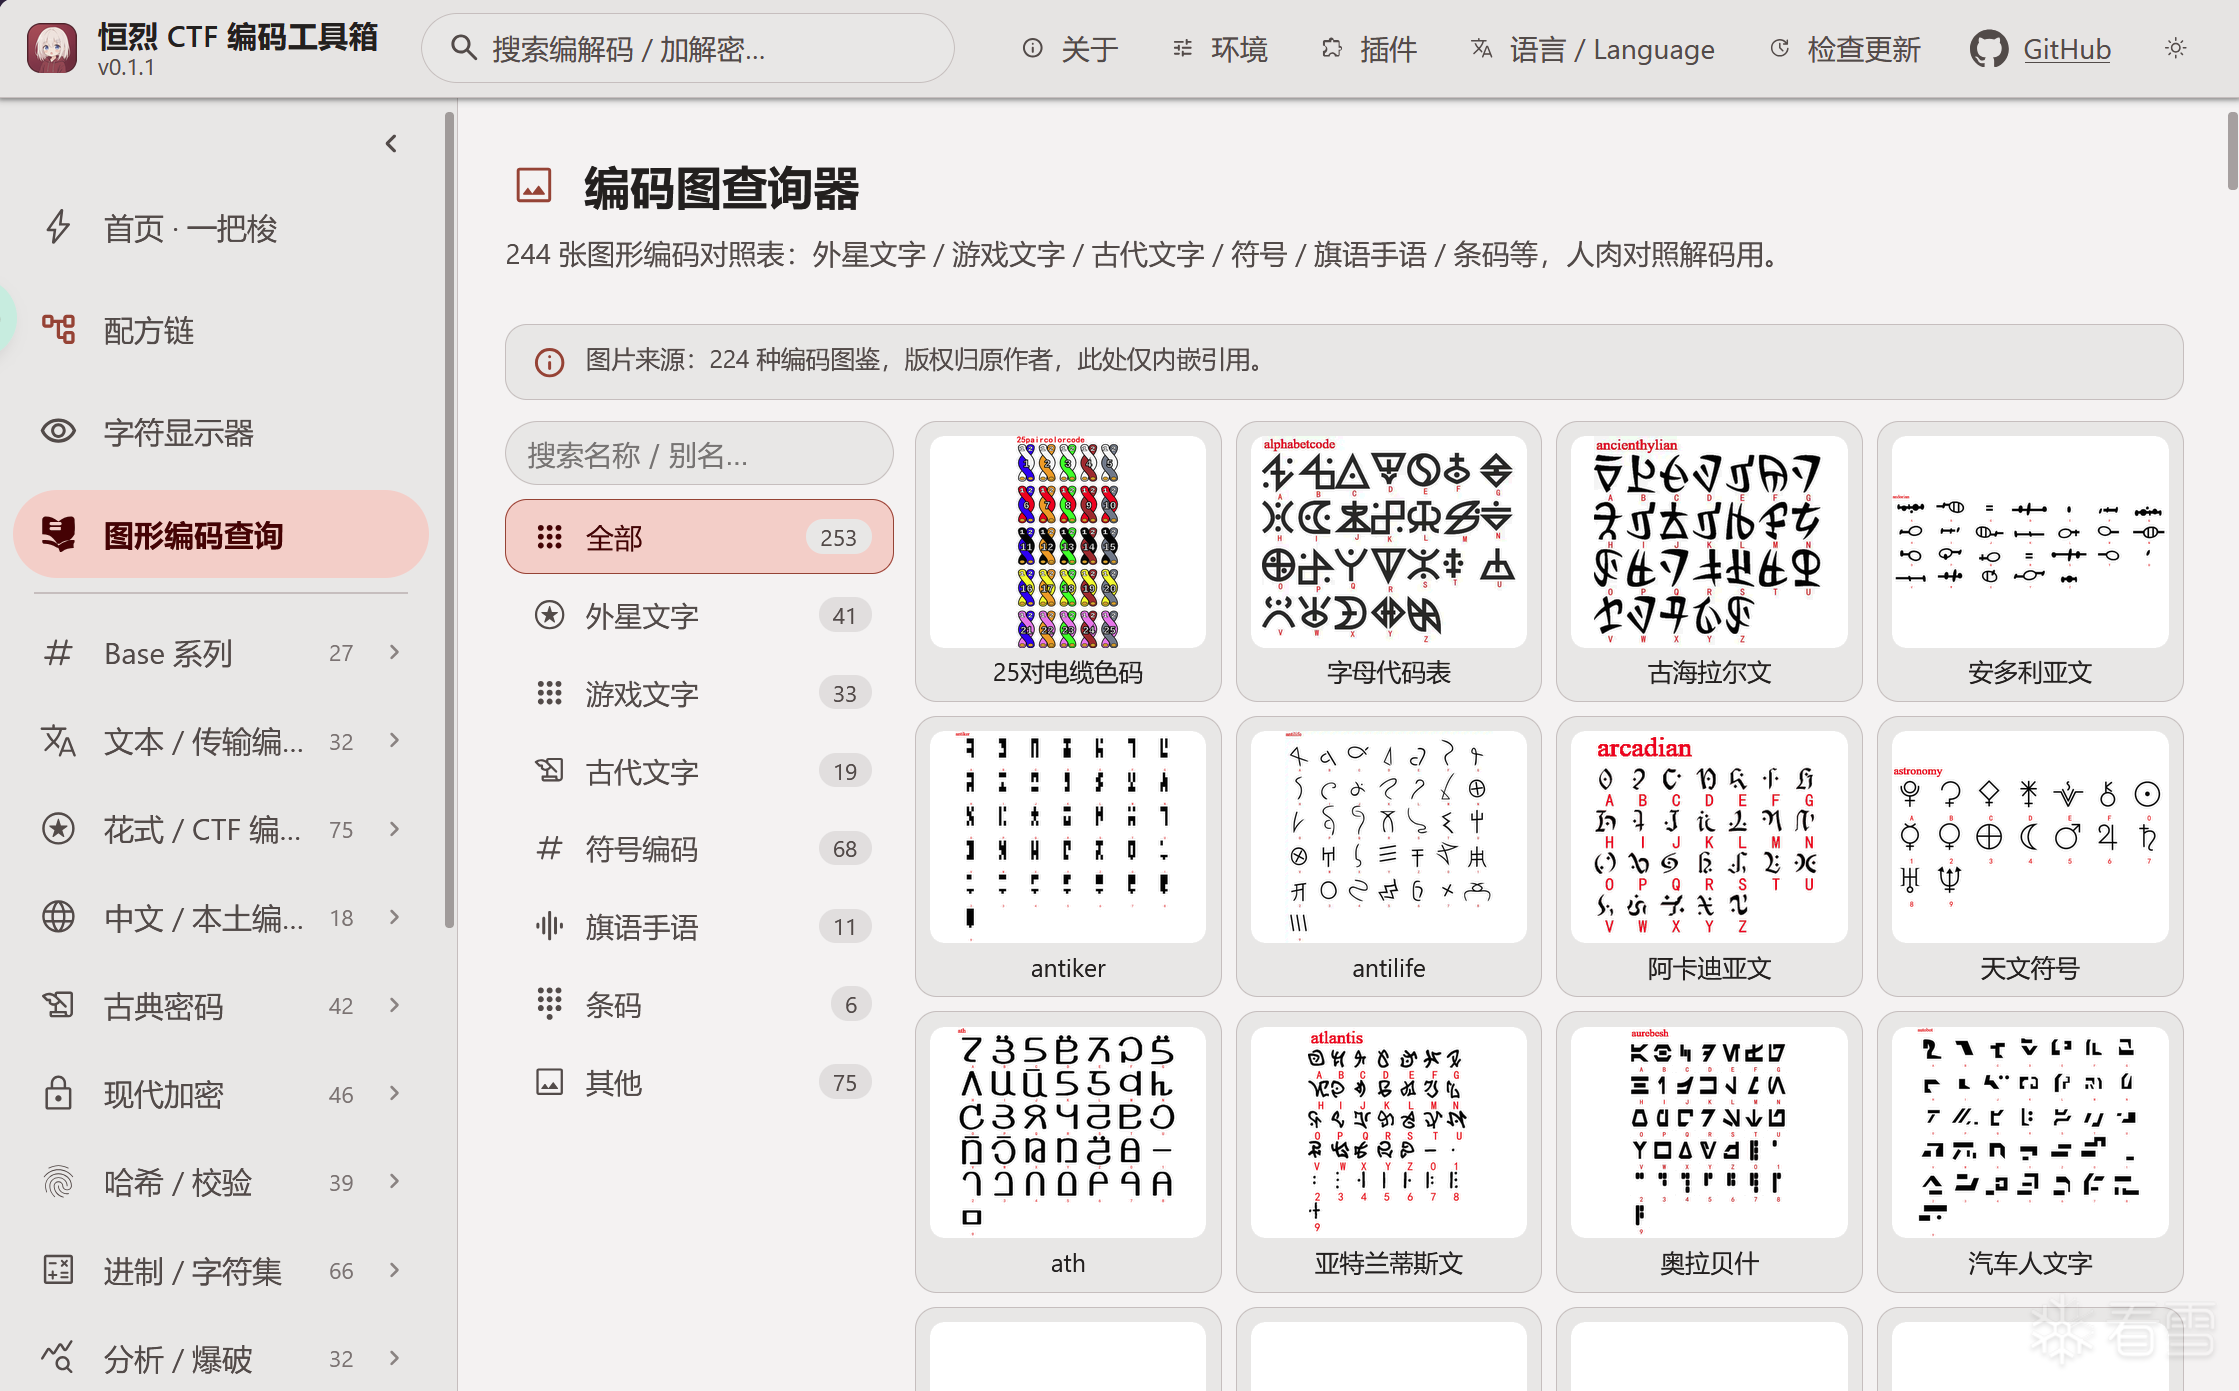Open the 奥拉贝什 thumbnail card
Screen dimensions: 2239x1391
[1709, 1152]
